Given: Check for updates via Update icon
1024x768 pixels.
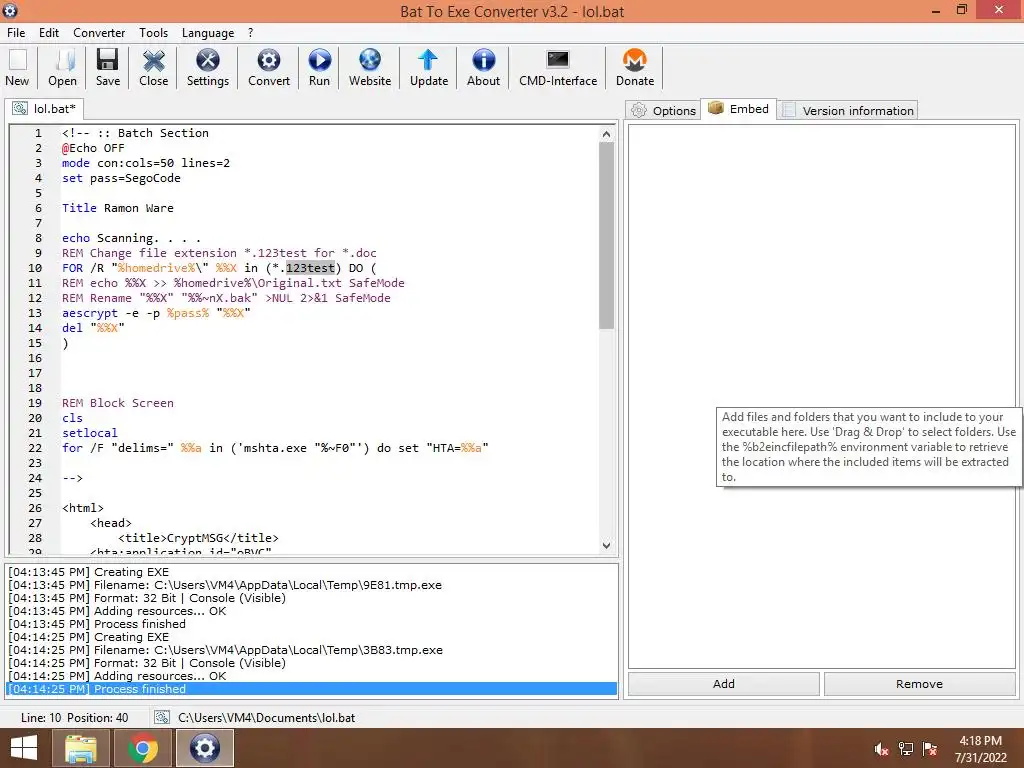Looking at the screenshot, I should pos(428,67).
